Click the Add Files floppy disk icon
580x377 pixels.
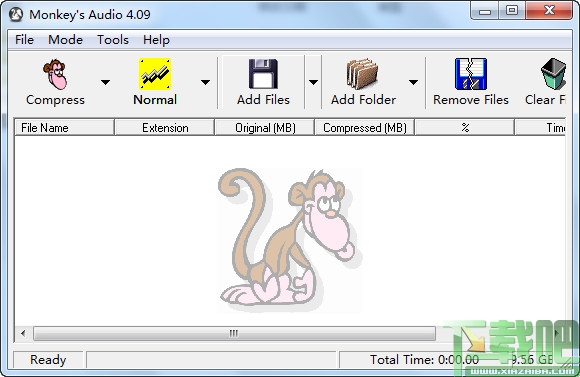point(263,74)
